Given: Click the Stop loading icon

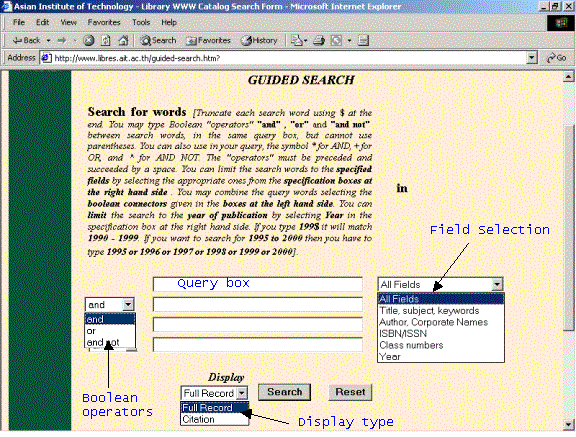Looking at the screenshot, I should click(89, 40).
